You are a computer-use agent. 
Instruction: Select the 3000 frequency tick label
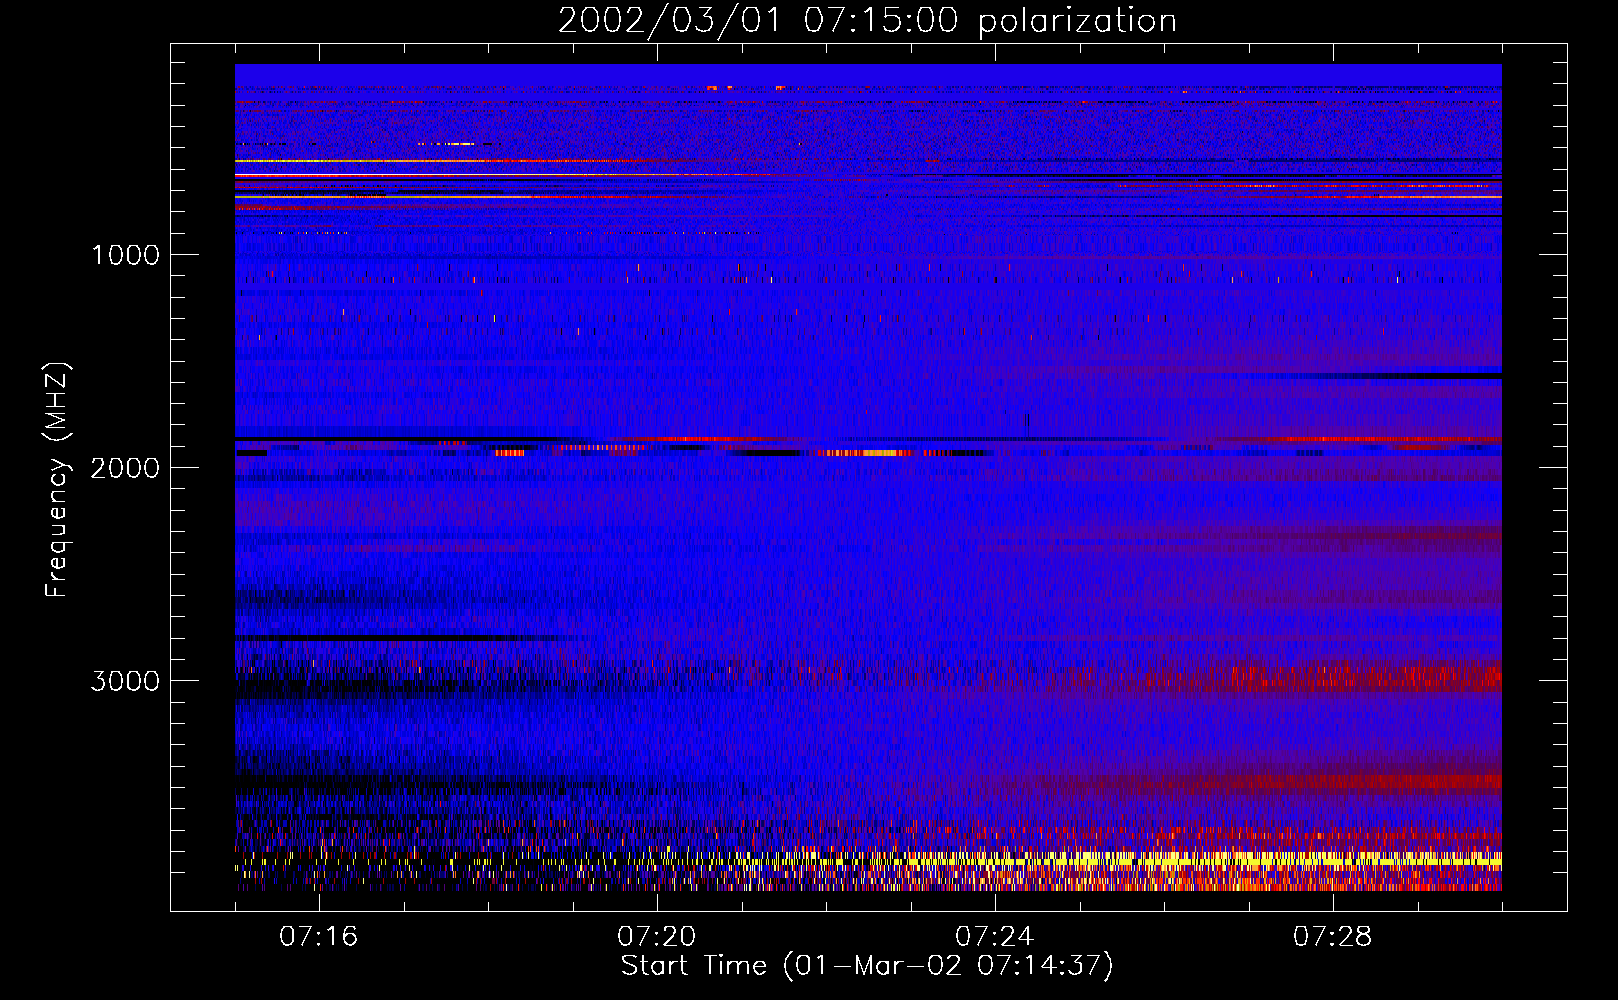pyautogui.click(x=125, y=681)
